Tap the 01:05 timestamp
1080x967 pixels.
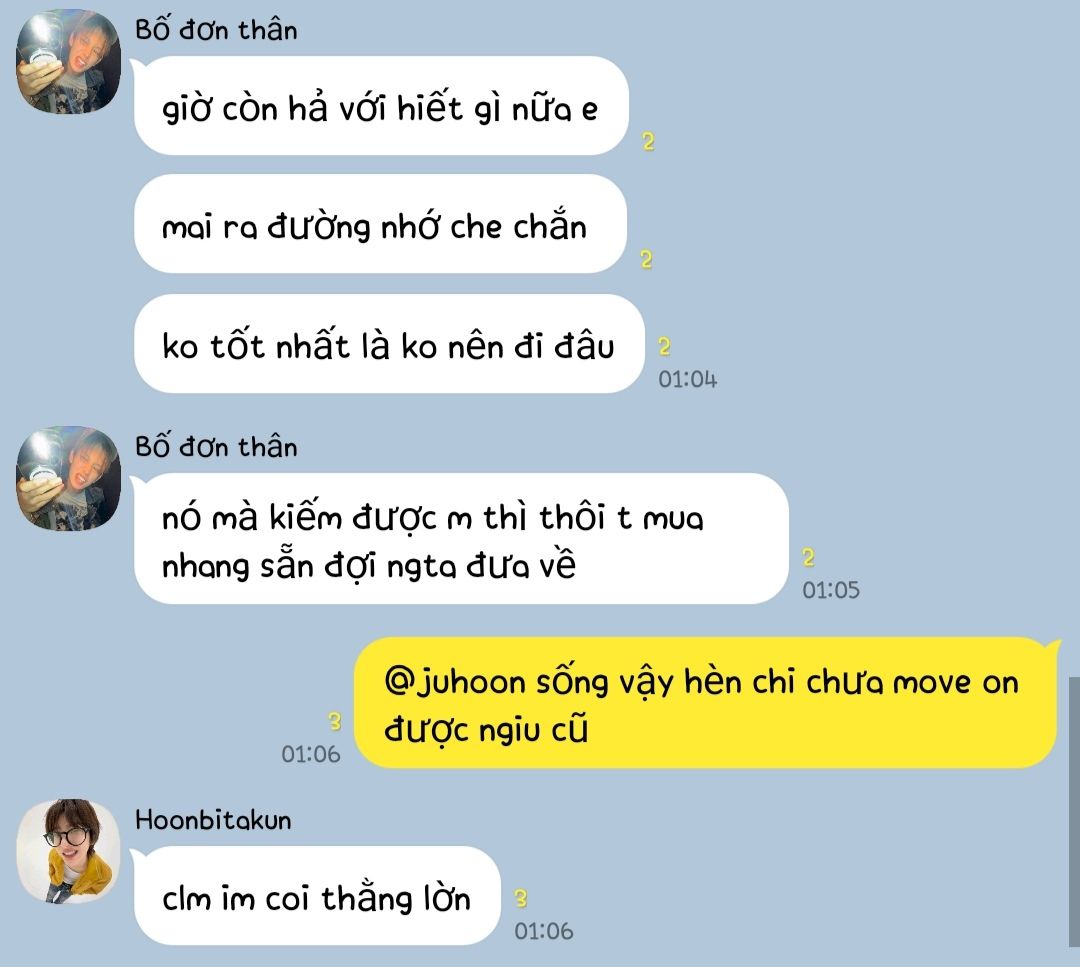click(x=831, y=590)
